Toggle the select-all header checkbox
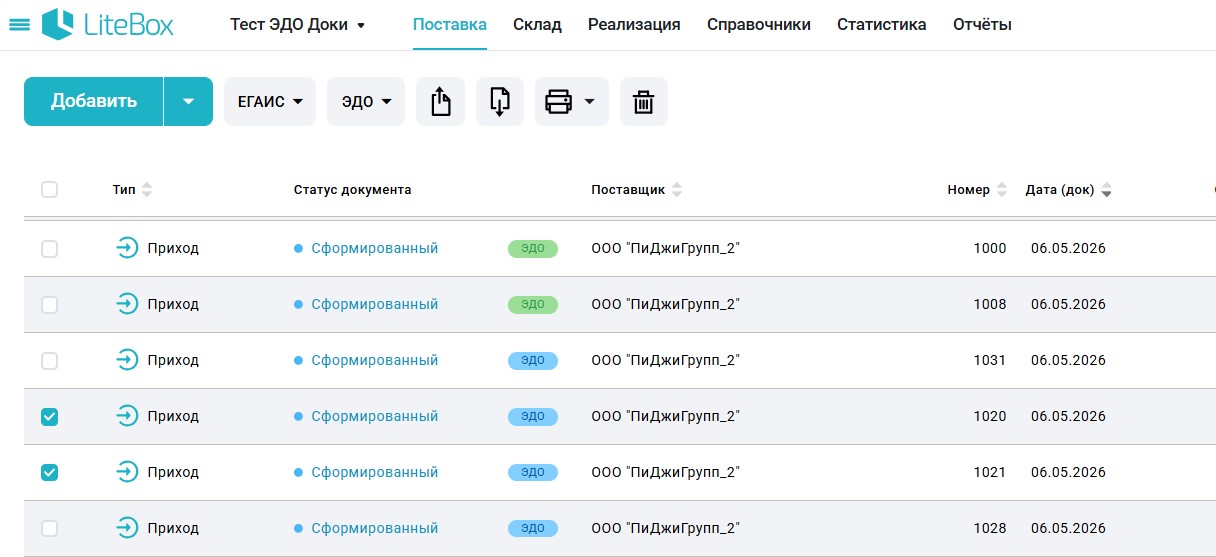Screen dimensions: 1216x557 click(49, 189)
